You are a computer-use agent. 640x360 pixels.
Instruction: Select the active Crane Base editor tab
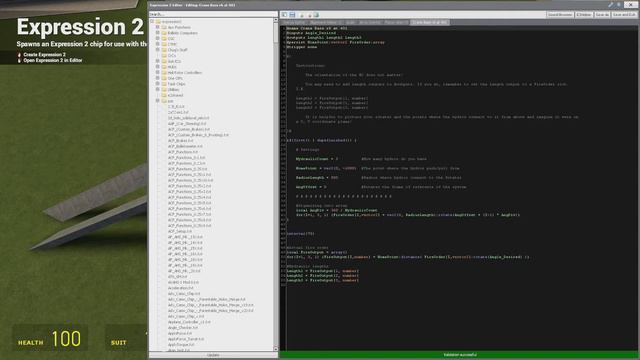pos(430,22)
